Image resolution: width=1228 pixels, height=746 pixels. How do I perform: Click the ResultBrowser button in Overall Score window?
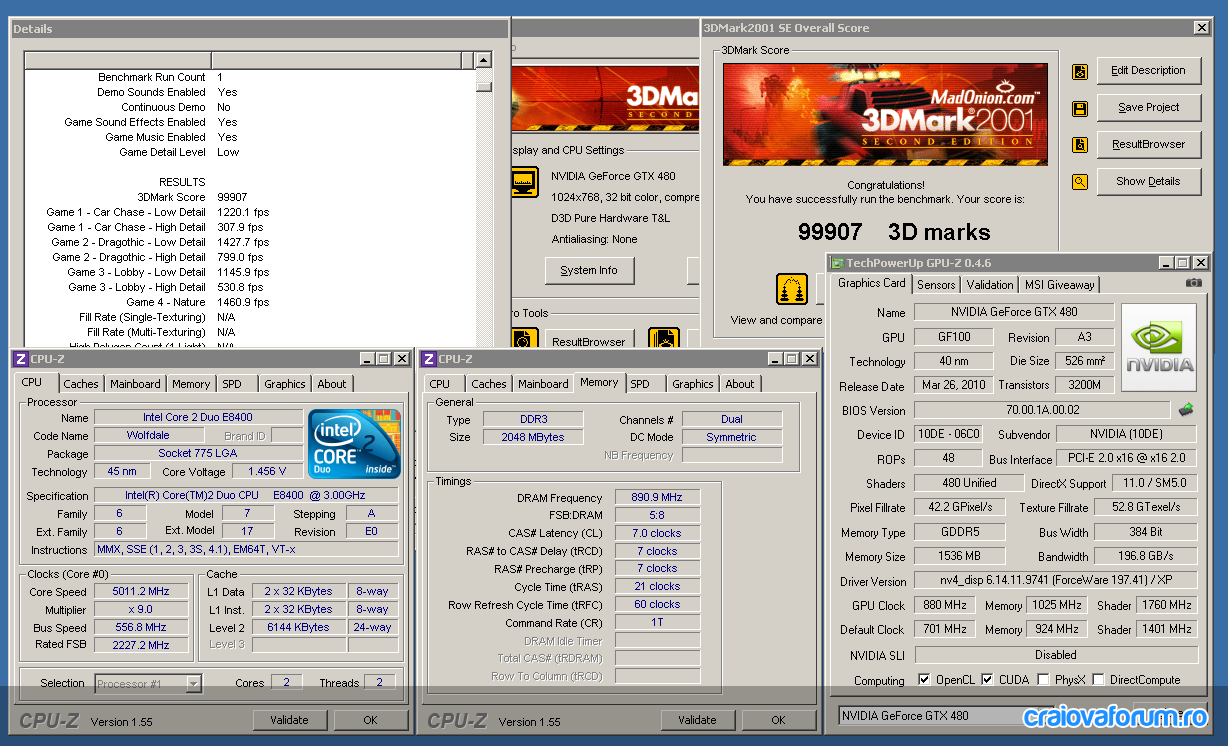(x=1148, y=145)
